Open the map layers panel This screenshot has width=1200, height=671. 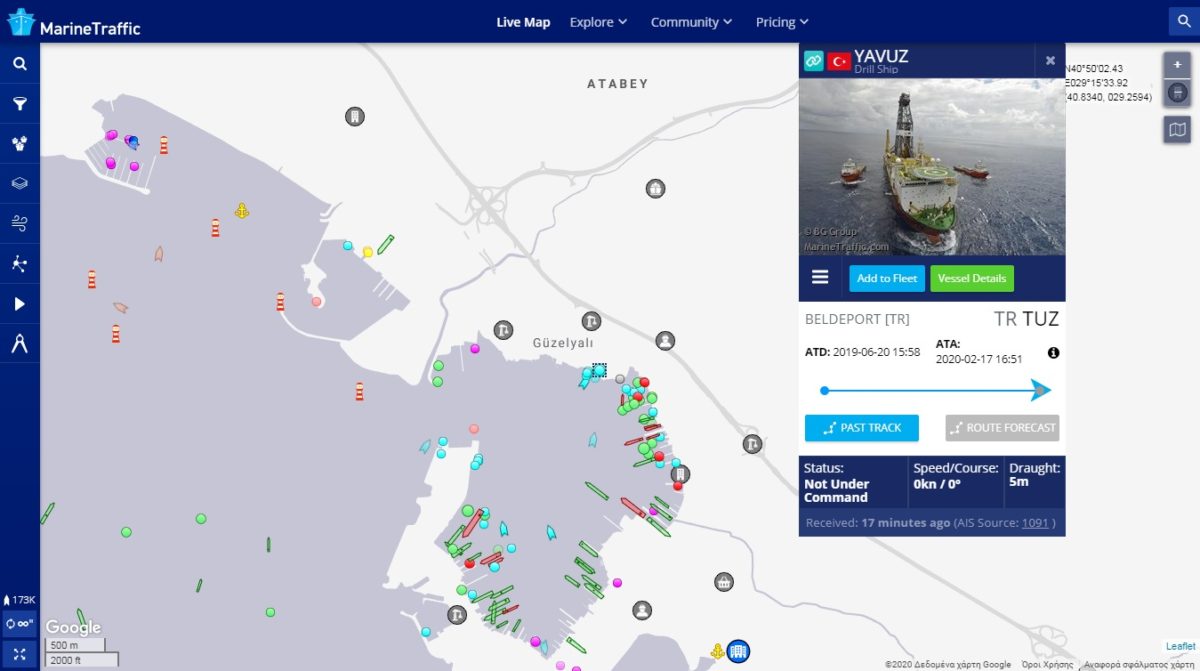pyautogui.click(x=19, y=184)
